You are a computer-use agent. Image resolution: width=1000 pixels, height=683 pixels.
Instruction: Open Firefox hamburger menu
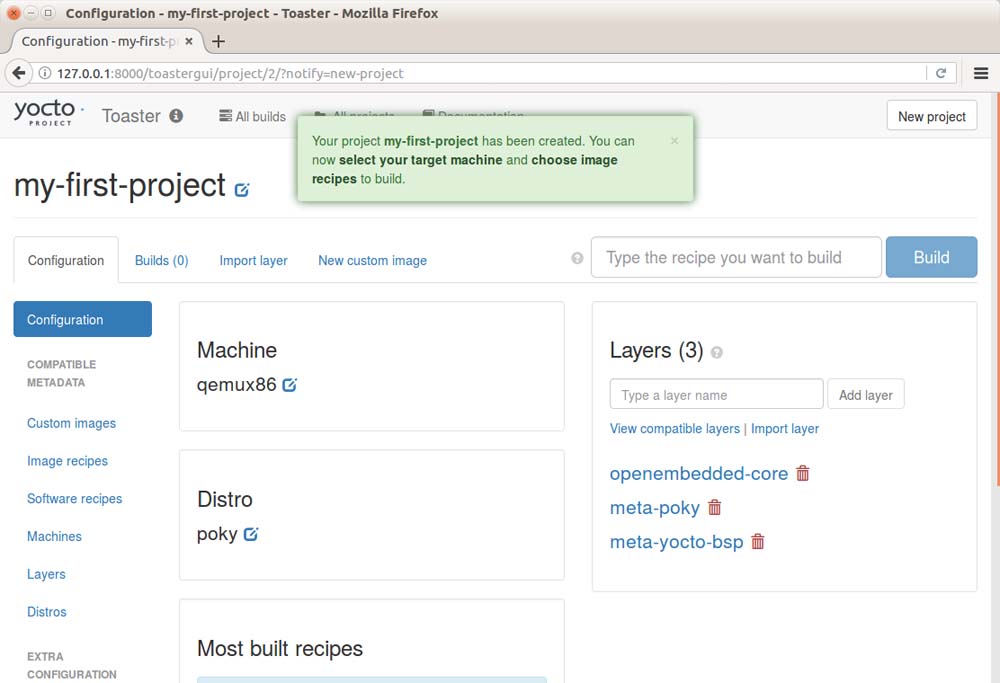(980, 73)
